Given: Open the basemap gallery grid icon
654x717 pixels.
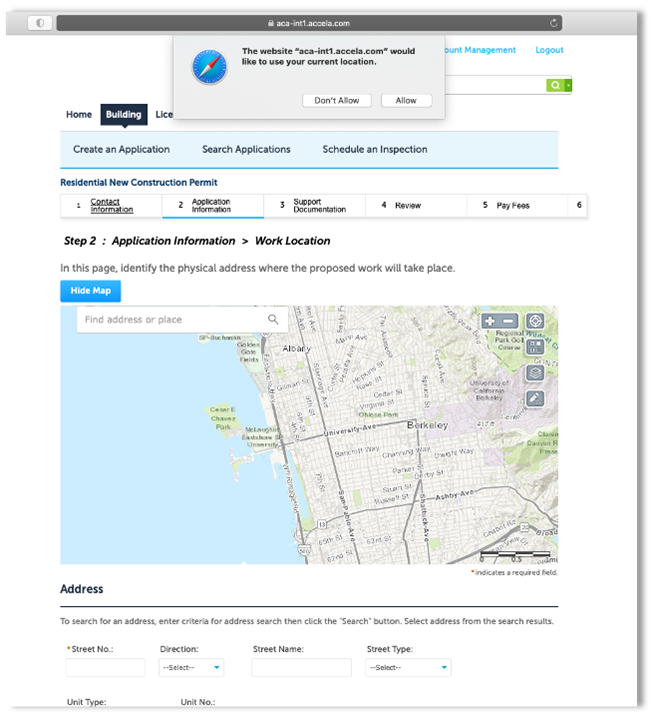Looking at the screenshot, I should pyautogui.click(x=535, y=347).
